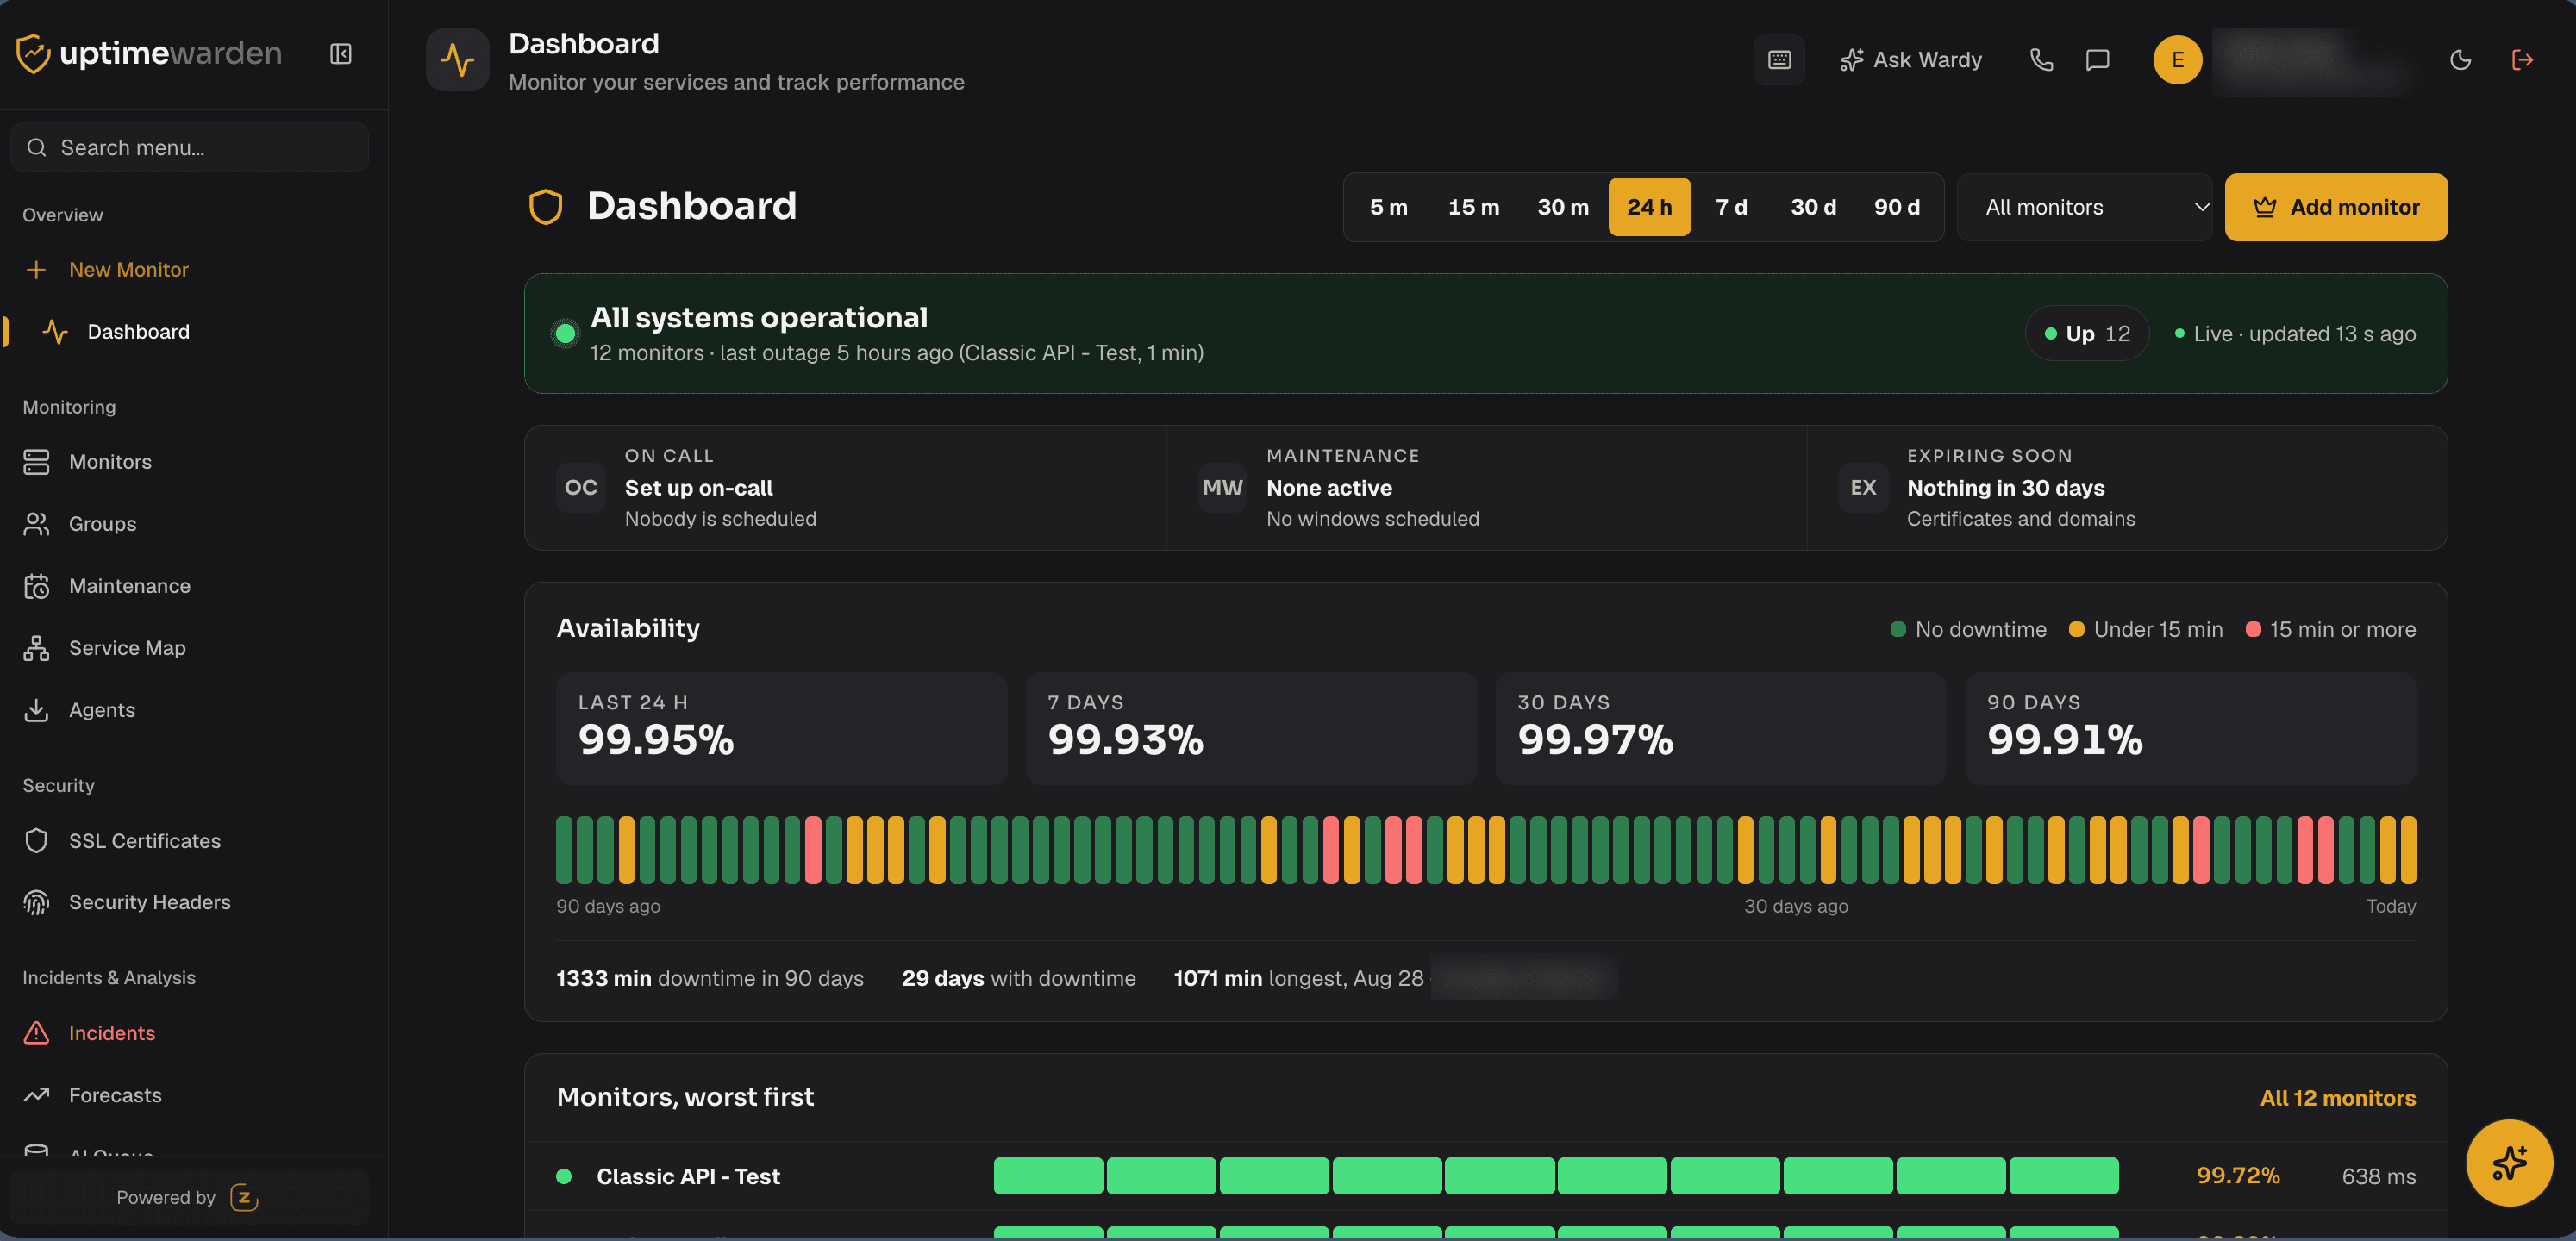Open keyboard shortcuts icon

tap(1779, 60)
